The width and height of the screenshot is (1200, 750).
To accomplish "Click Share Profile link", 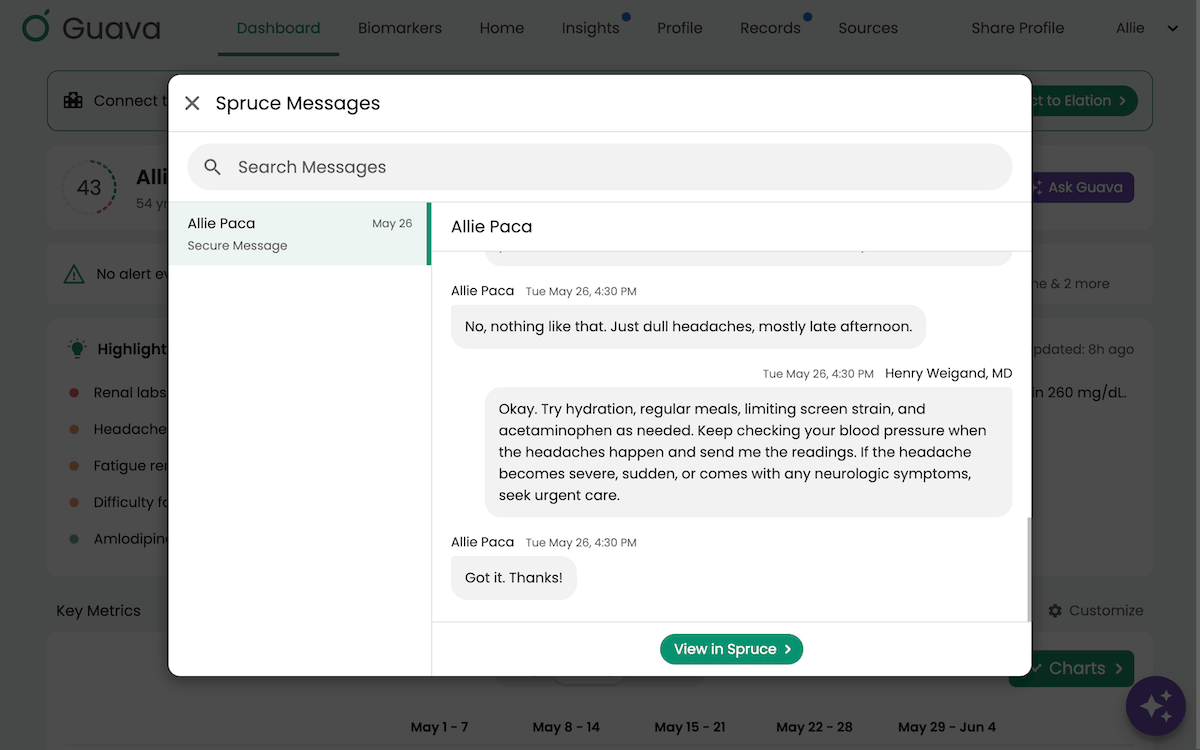I will [1018, 28].
